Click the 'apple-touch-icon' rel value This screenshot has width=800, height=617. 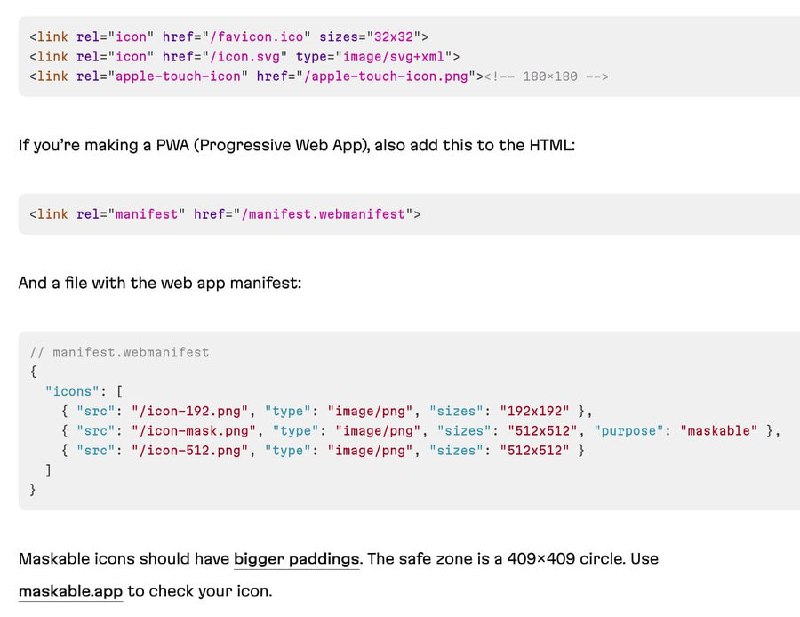tap(178, 76)
